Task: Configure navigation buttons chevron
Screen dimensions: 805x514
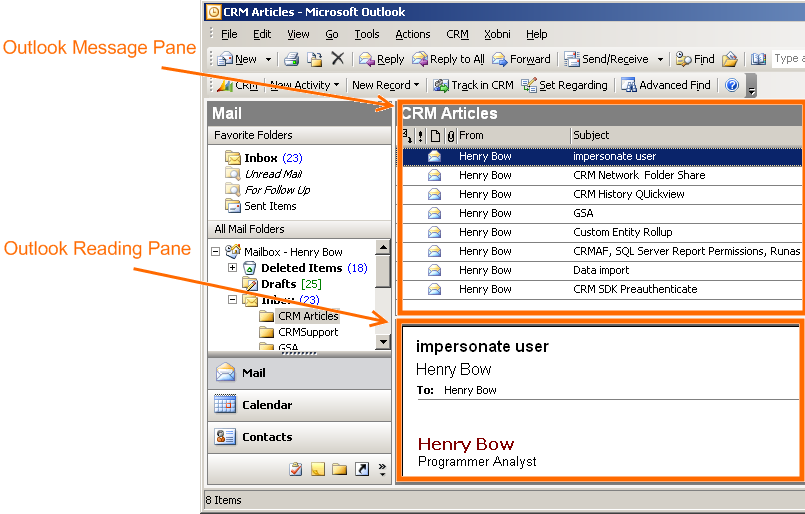Action: [x=382, y=469]
